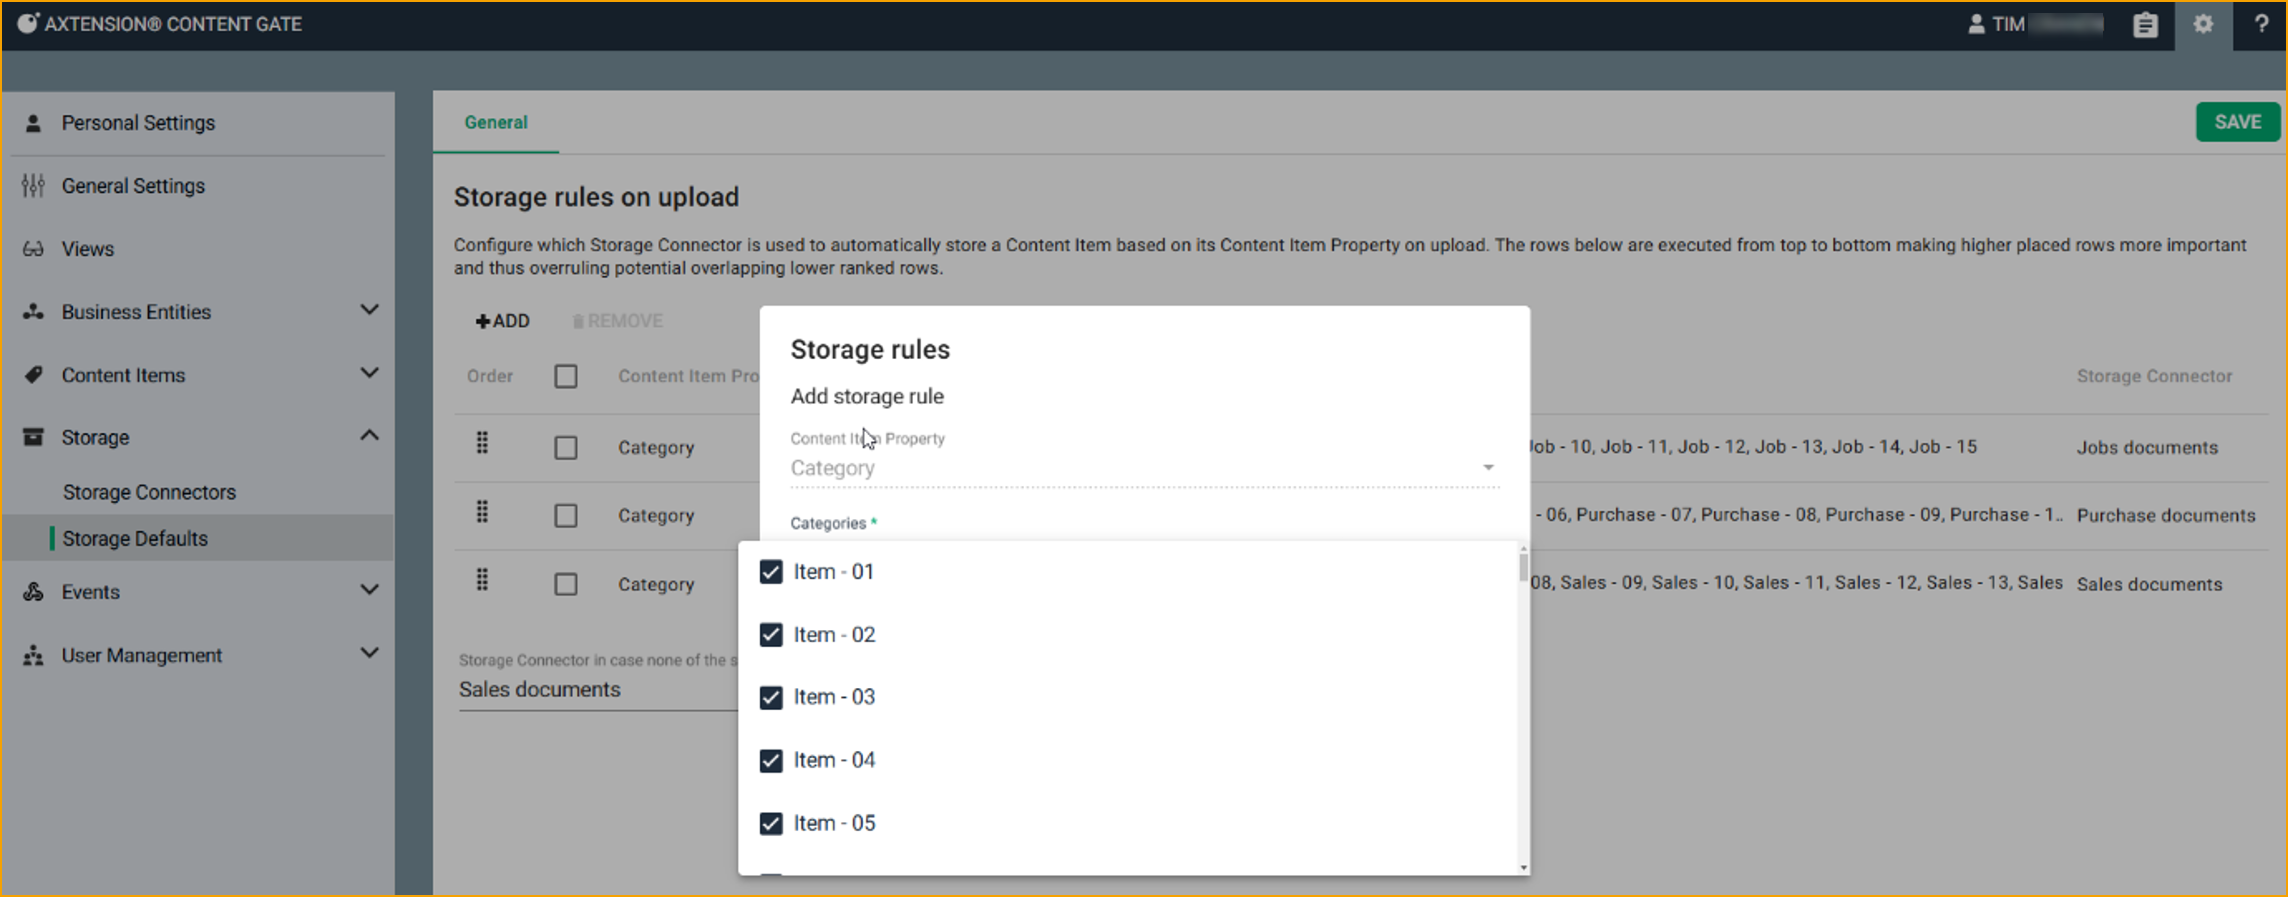The height and width of the screenshot is (897, 2288).
Task: Toggle the select-all checkbox in table header
Action: [x=566, y=377]
